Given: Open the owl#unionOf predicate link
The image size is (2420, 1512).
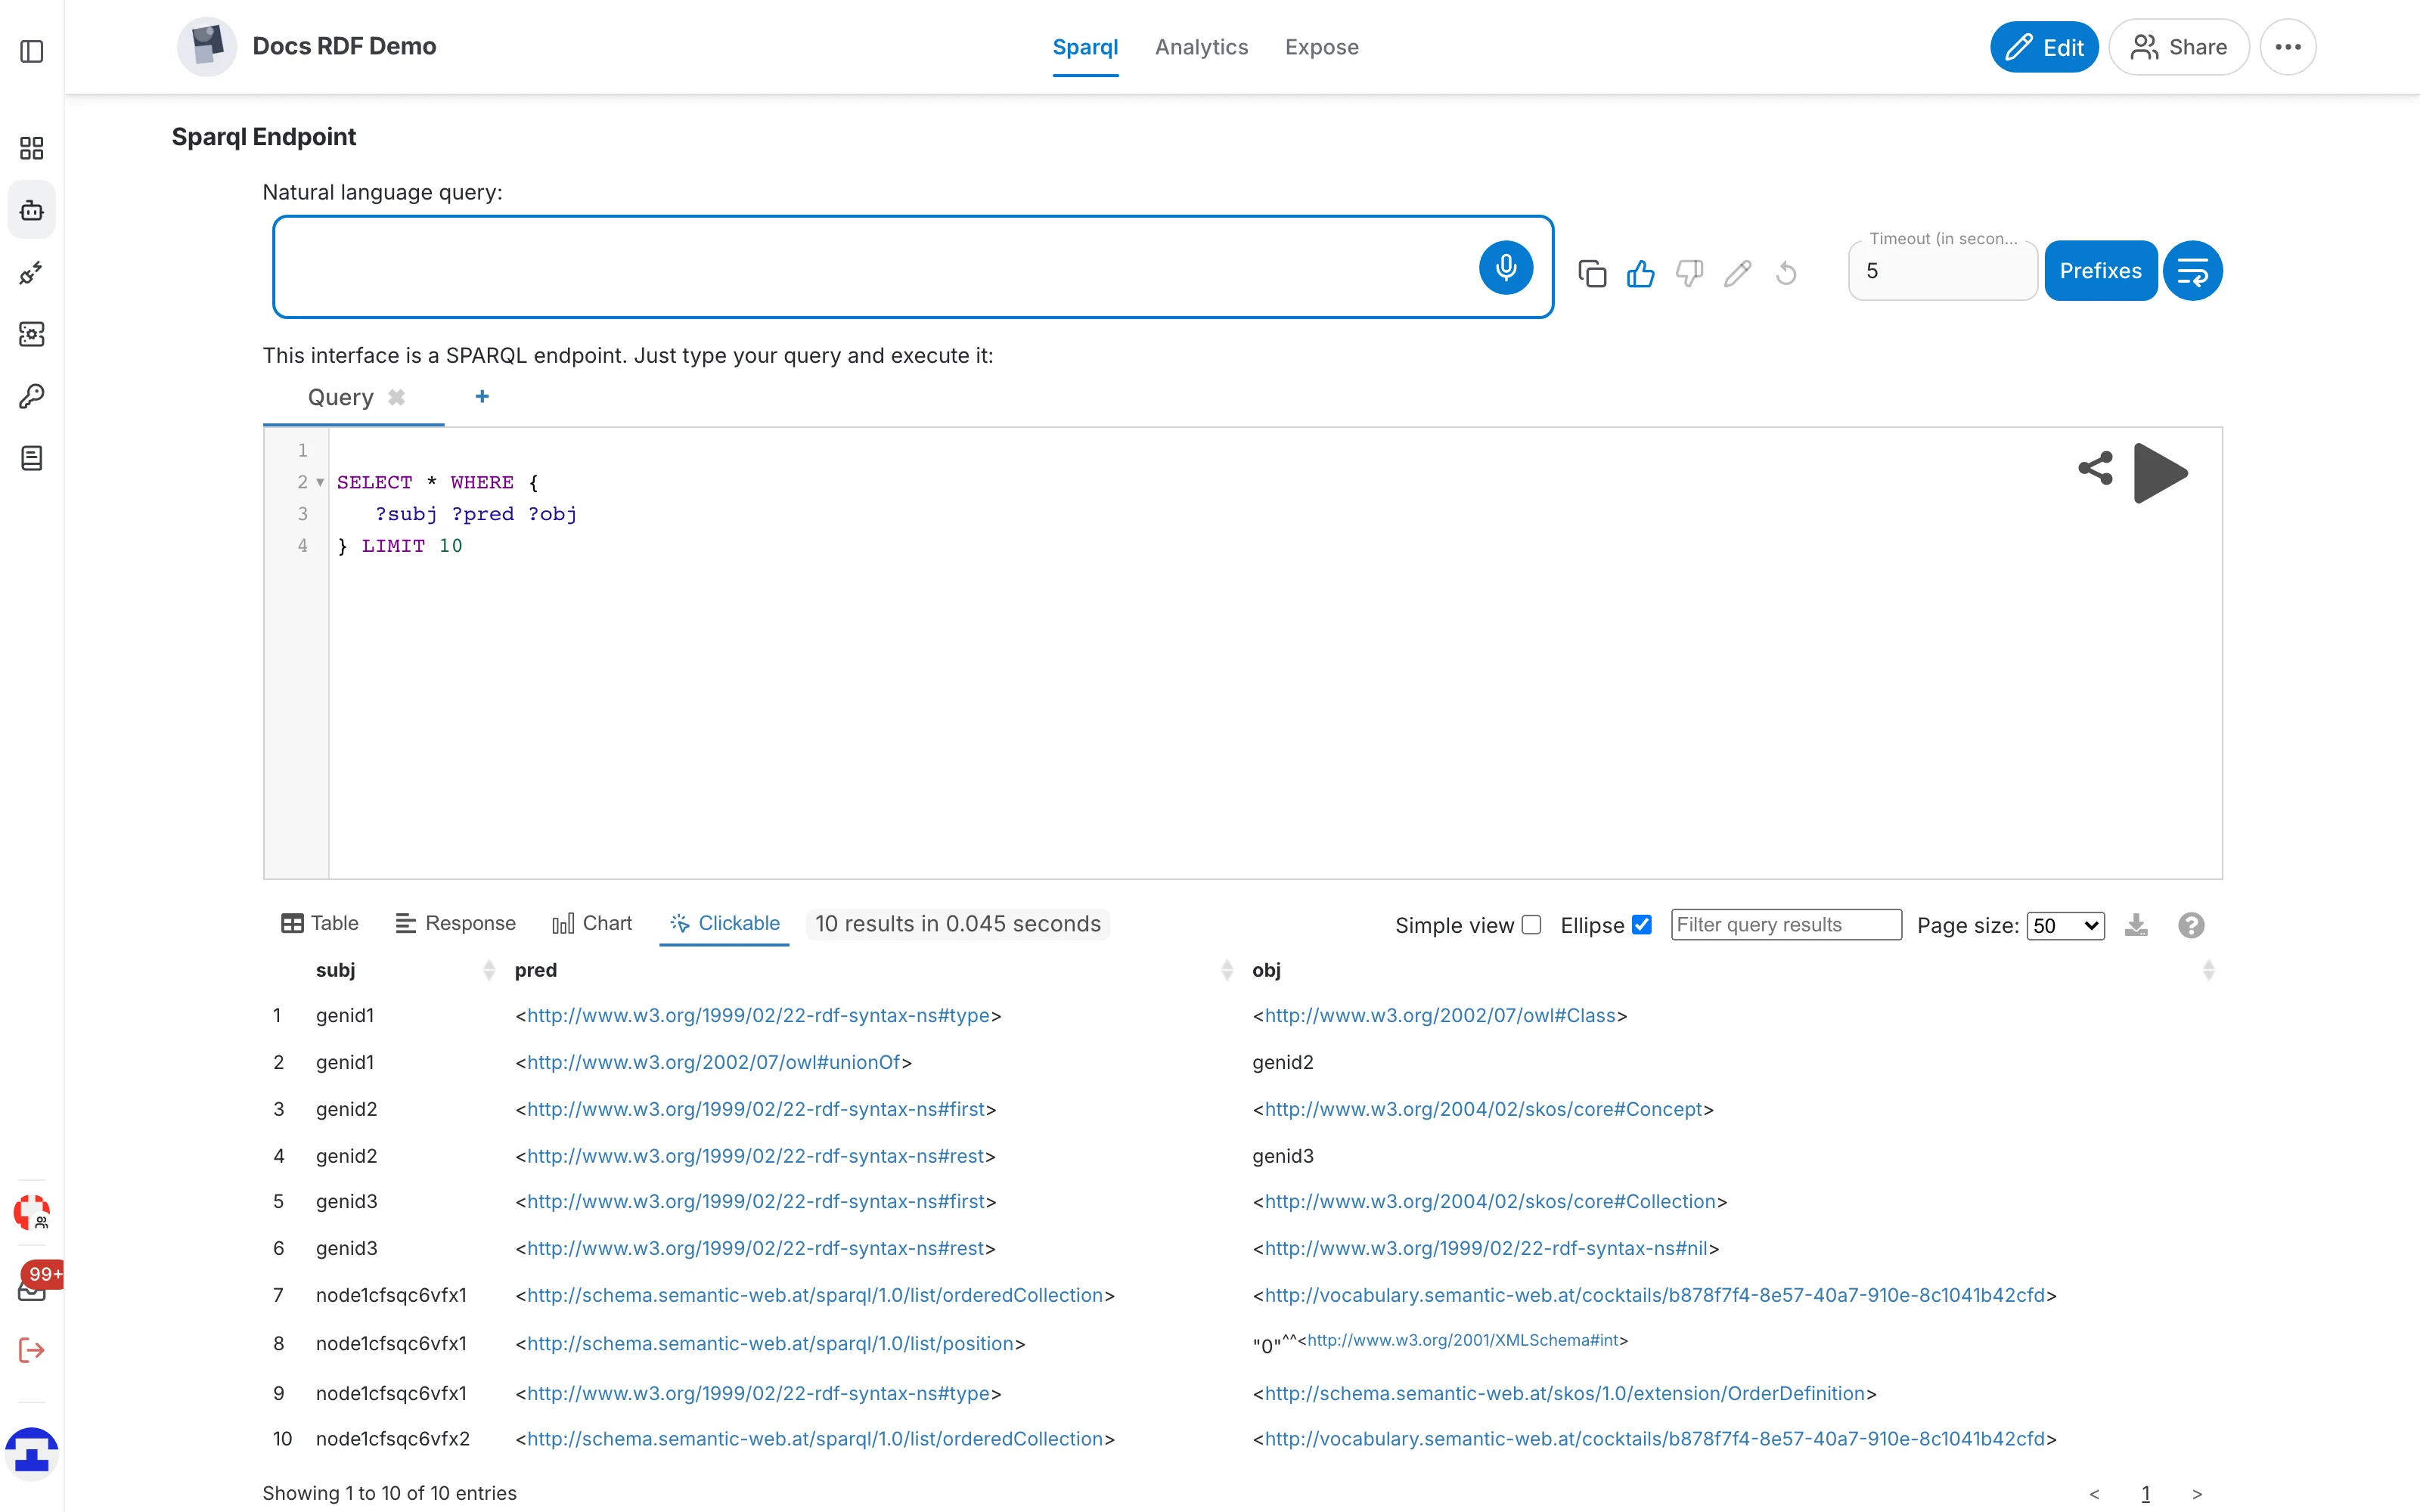Looking at the screenshot, I should click(713, 1062).
